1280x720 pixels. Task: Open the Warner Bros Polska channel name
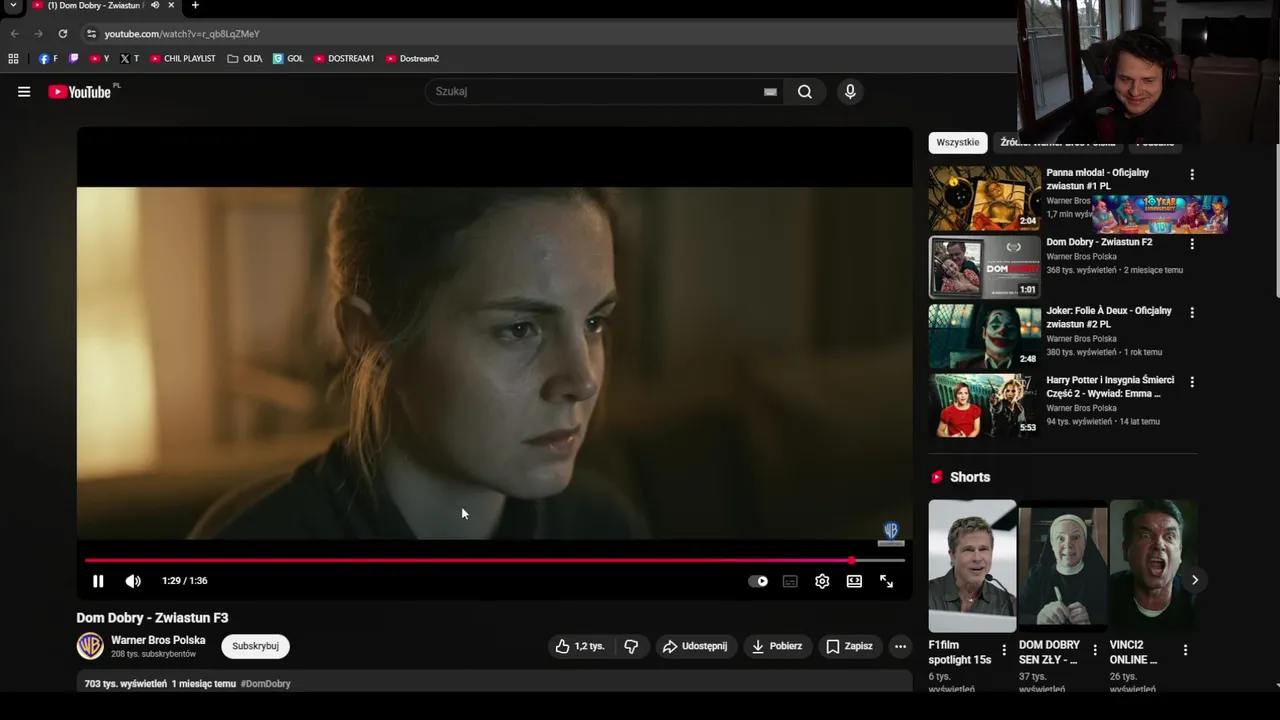pyautogui.click(x=158, y=640)
